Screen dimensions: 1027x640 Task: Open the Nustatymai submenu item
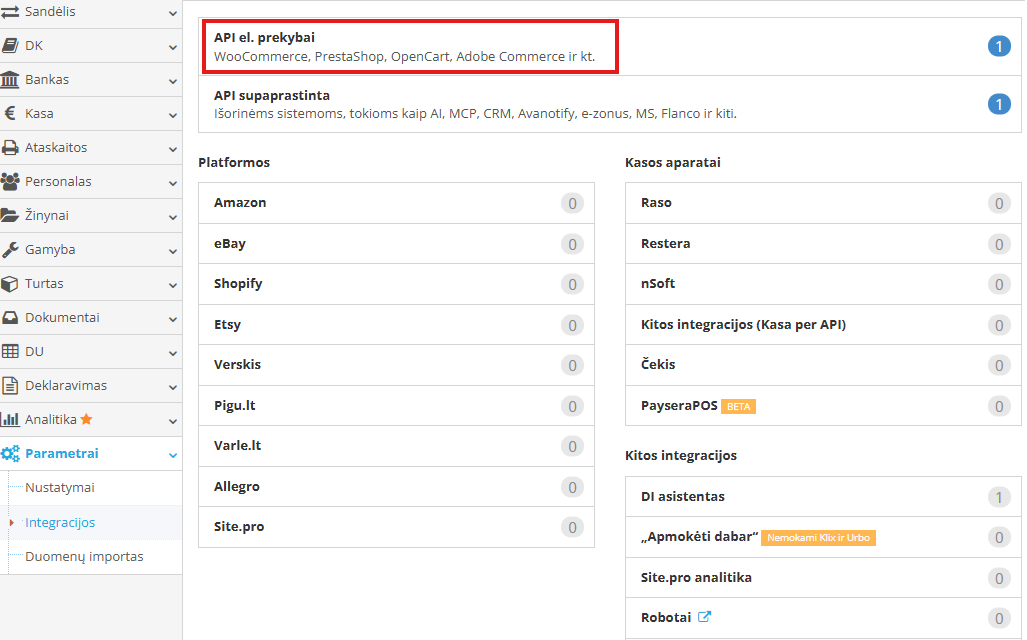click(x=60, y=487)
